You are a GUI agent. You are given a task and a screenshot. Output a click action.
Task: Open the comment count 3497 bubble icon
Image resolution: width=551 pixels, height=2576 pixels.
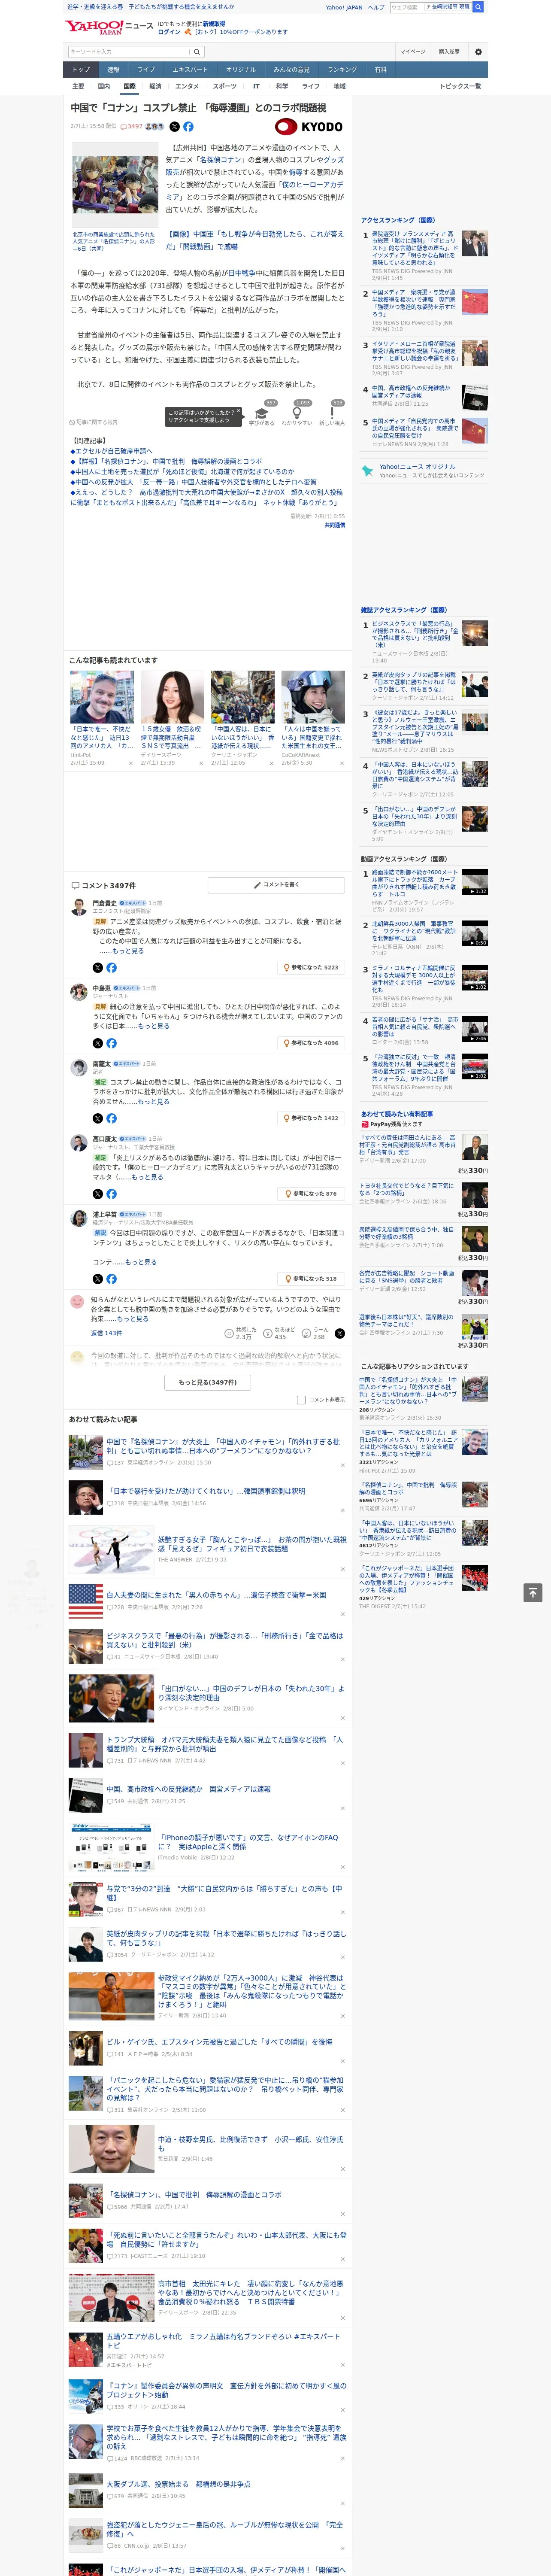pyautogui.click(x=131, y=127)
